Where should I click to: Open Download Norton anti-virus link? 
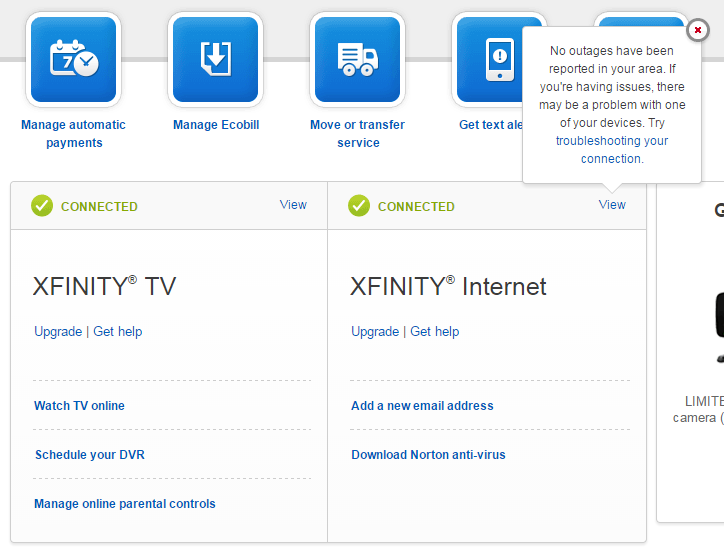point(428,455)
